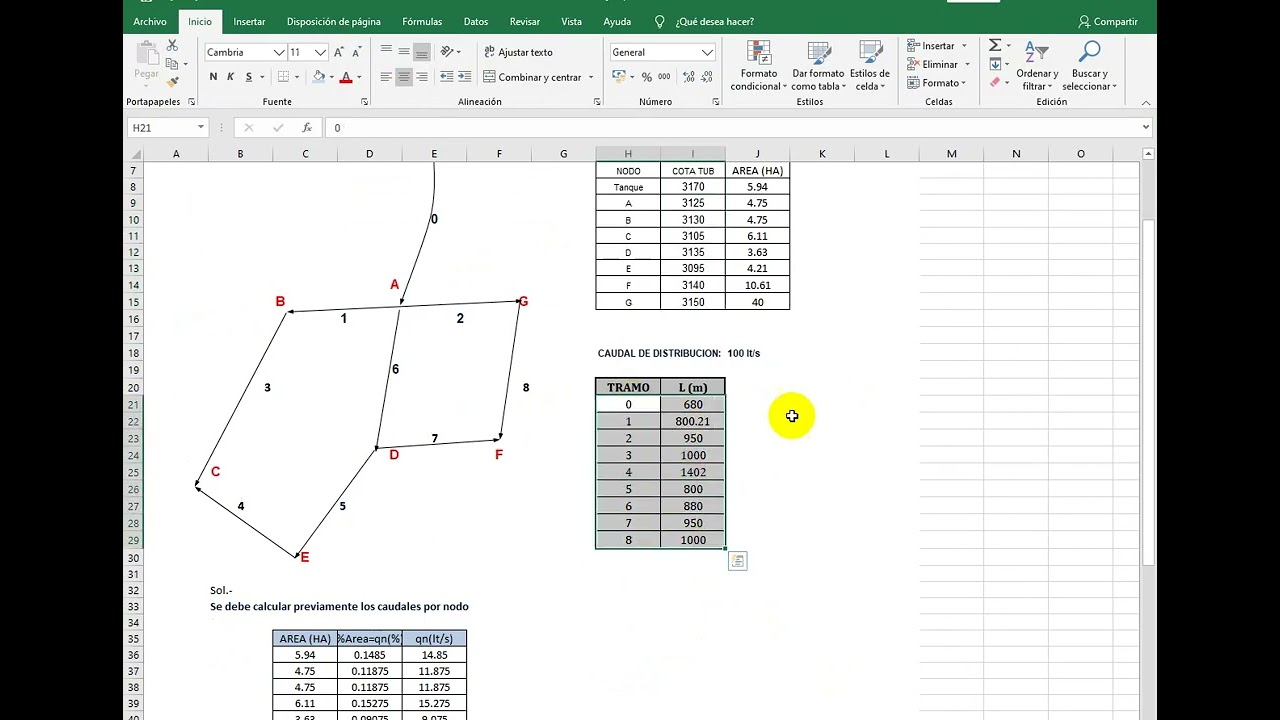Click the Eliminar cells button
This screenshot has width=1280, height=720.
click(938, 64)
